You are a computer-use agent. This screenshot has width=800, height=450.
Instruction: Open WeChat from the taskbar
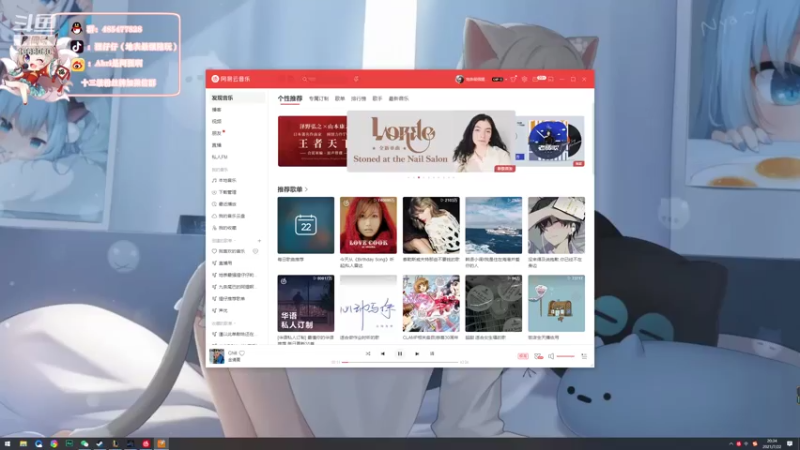84,444
